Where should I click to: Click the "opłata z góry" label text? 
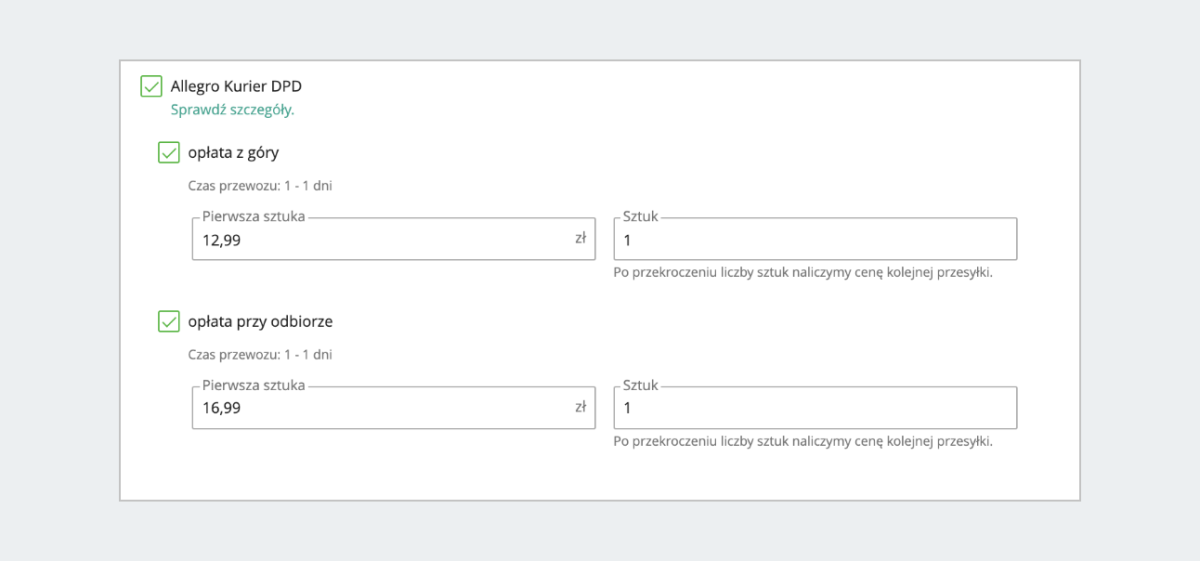[233, 153]
